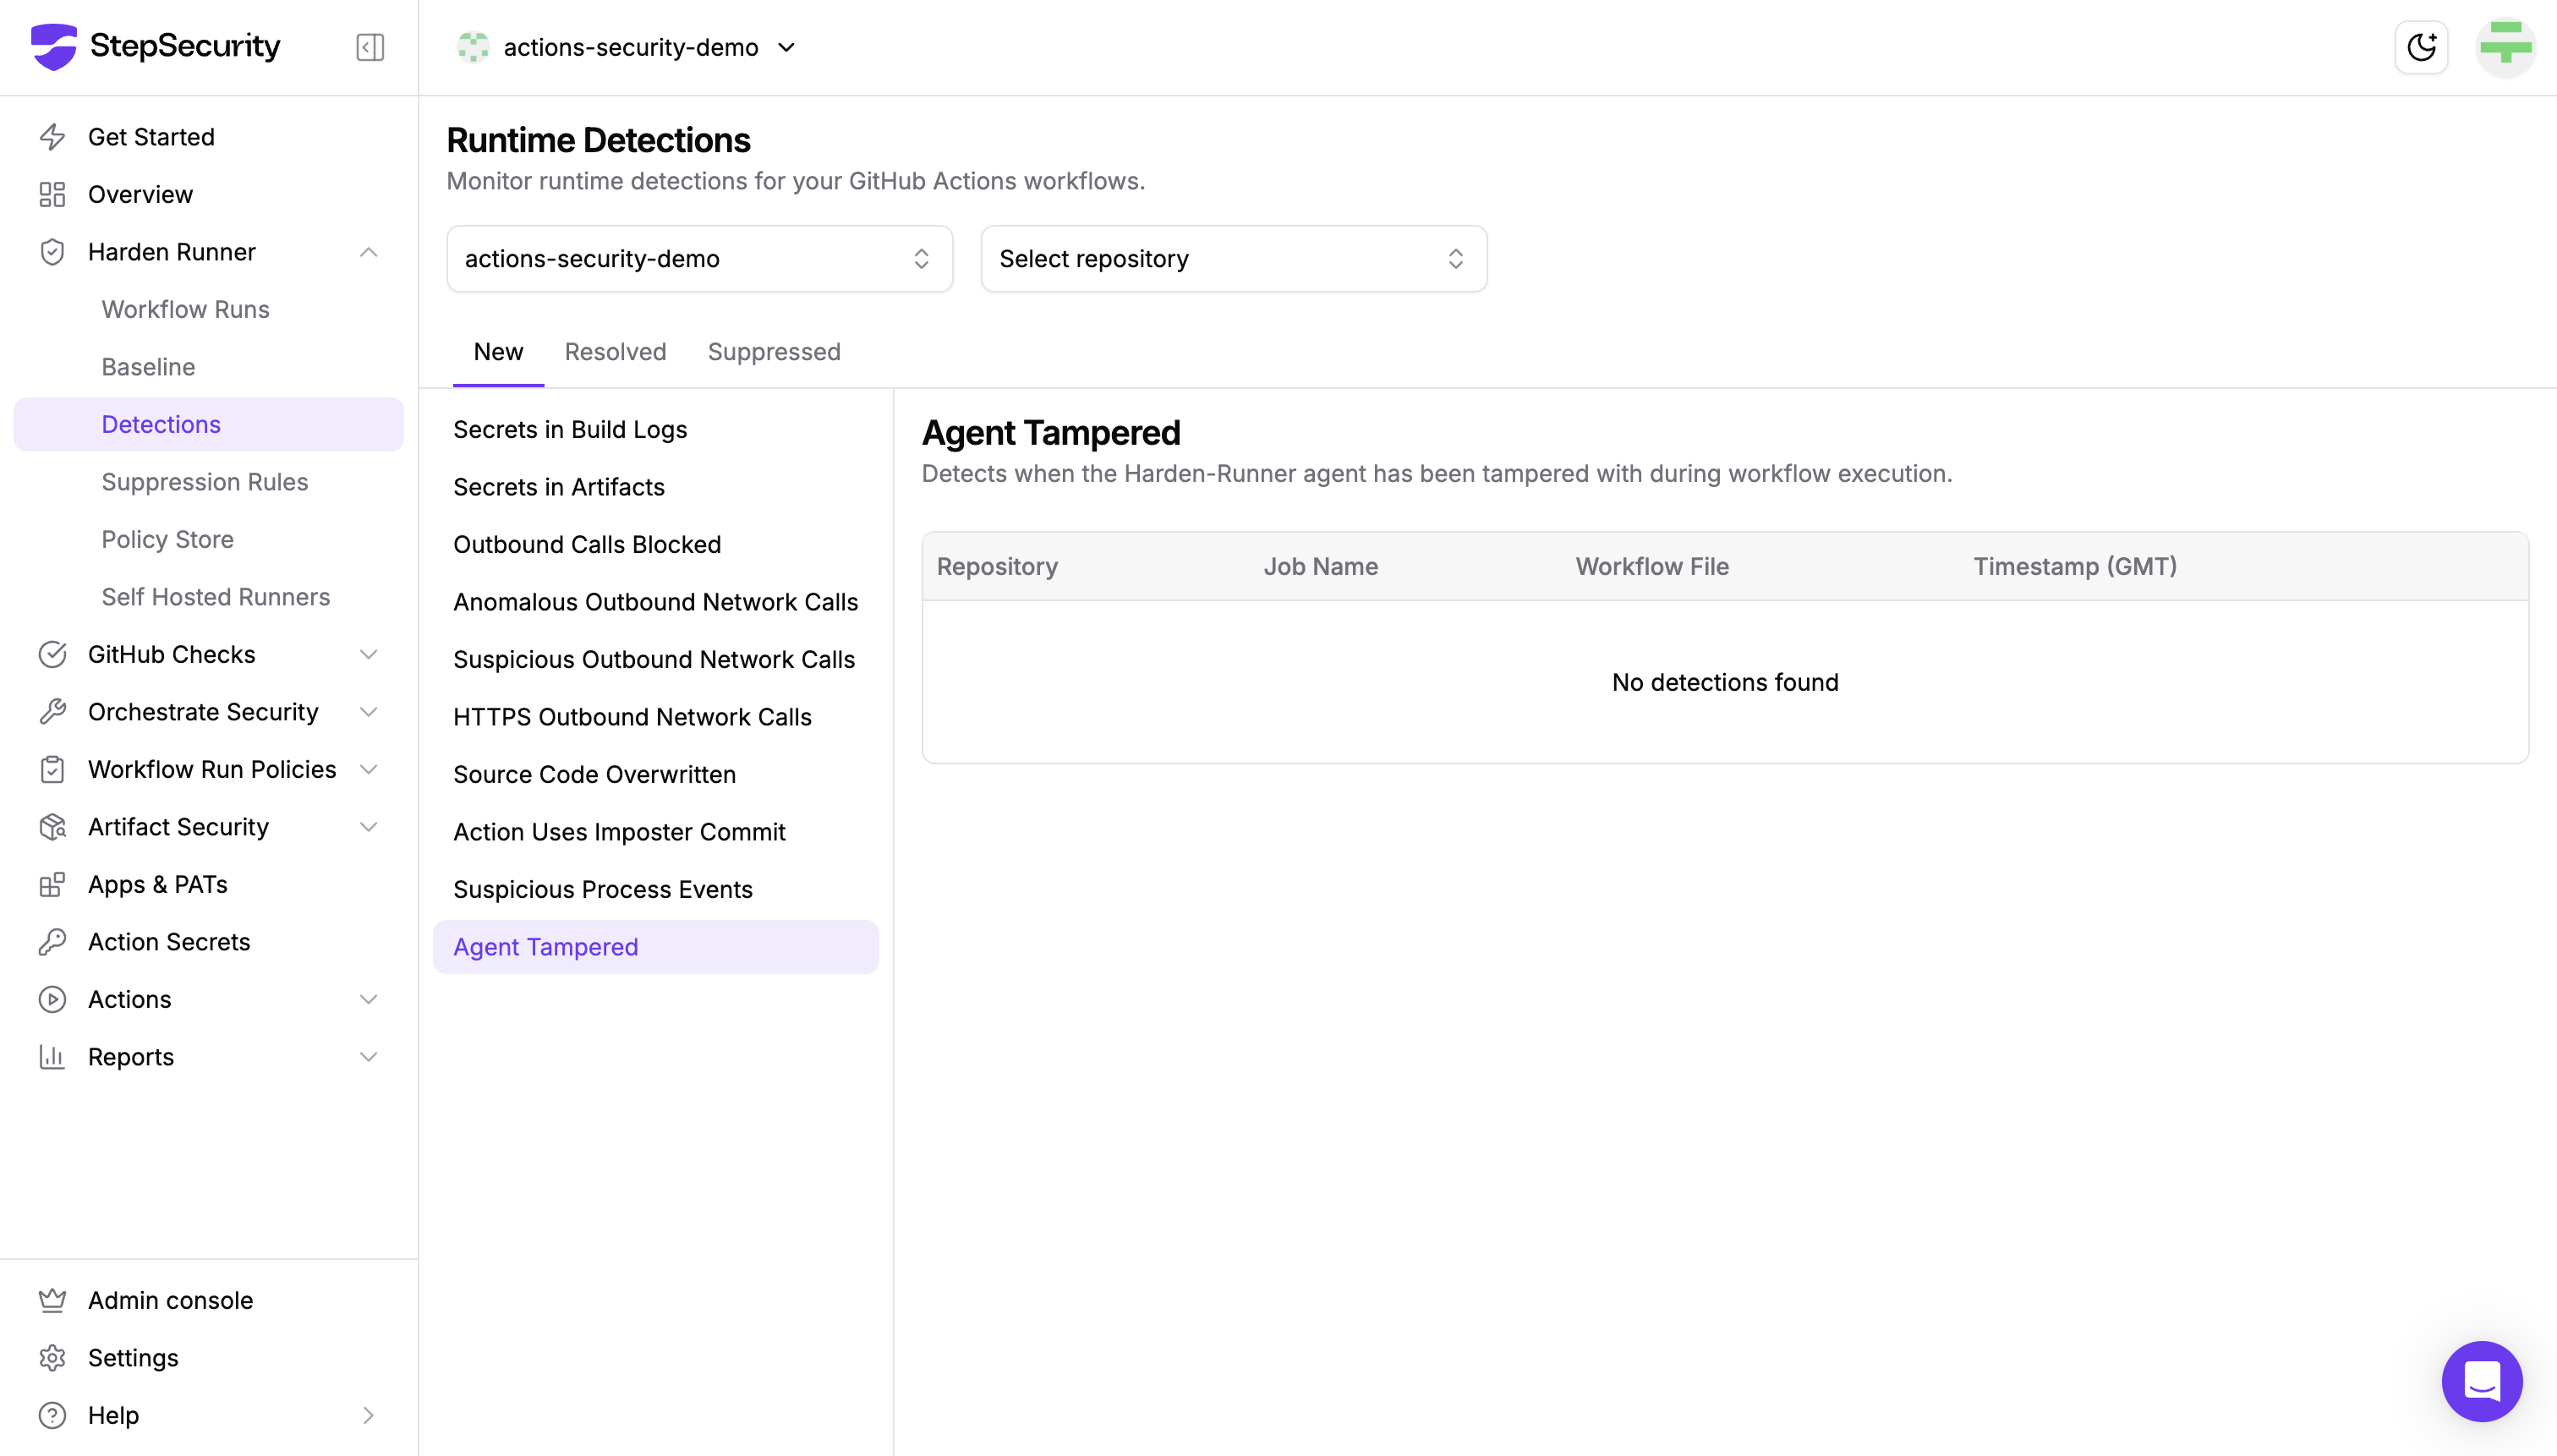Click the Apps & PATs icon
The height and width of the screenshot is (1456, 2557).
point(52,885)
